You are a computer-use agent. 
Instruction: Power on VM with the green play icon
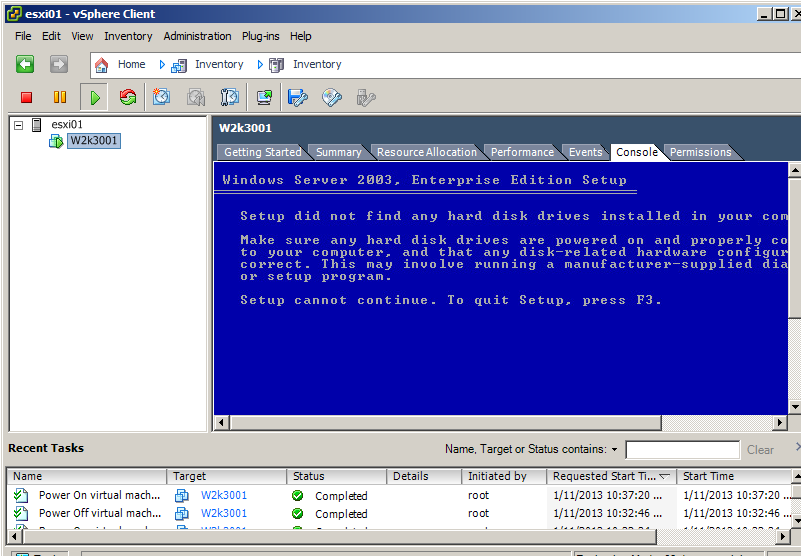coord(95,97)
